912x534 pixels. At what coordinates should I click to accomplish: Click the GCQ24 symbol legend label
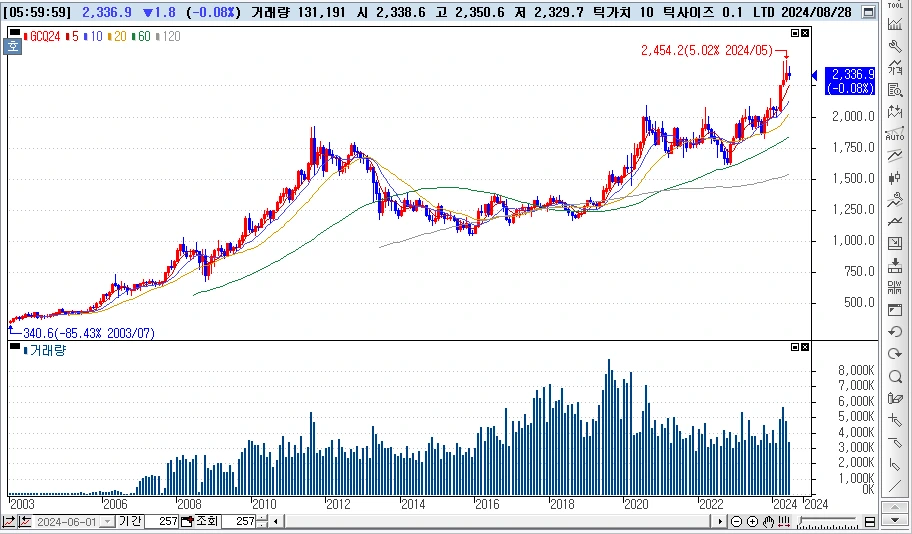(x=45, y=37)
